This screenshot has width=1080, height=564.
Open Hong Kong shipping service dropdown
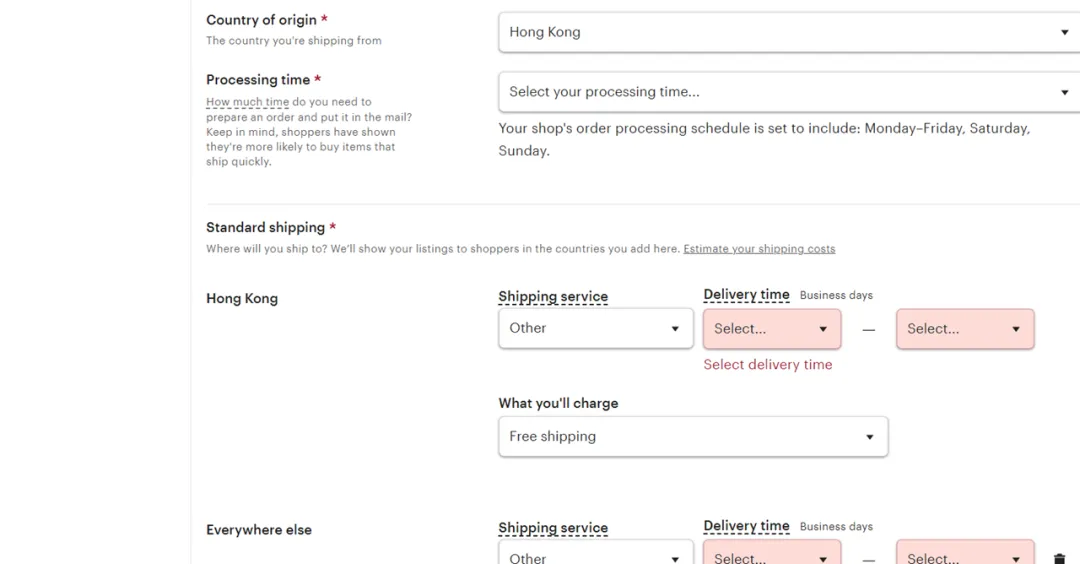coord(595,328)
